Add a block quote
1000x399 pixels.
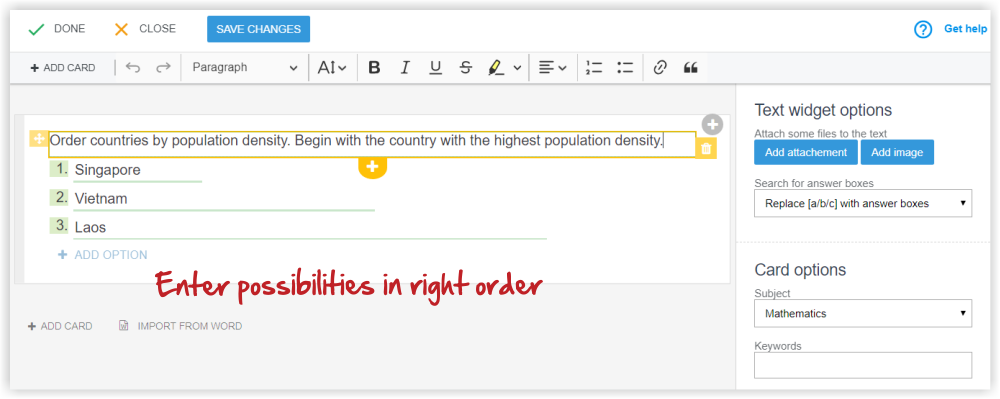click(x=691, y=68)
